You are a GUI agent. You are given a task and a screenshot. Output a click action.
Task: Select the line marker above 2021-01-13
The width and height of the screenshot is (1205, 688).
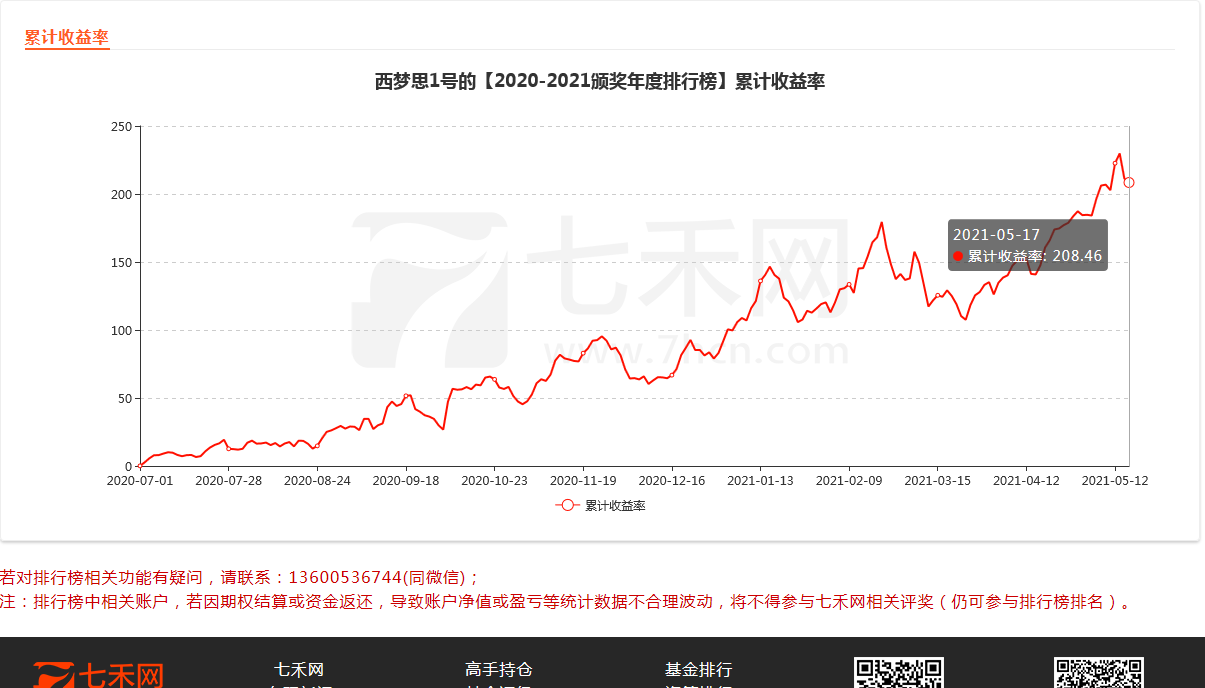point(760,281)
